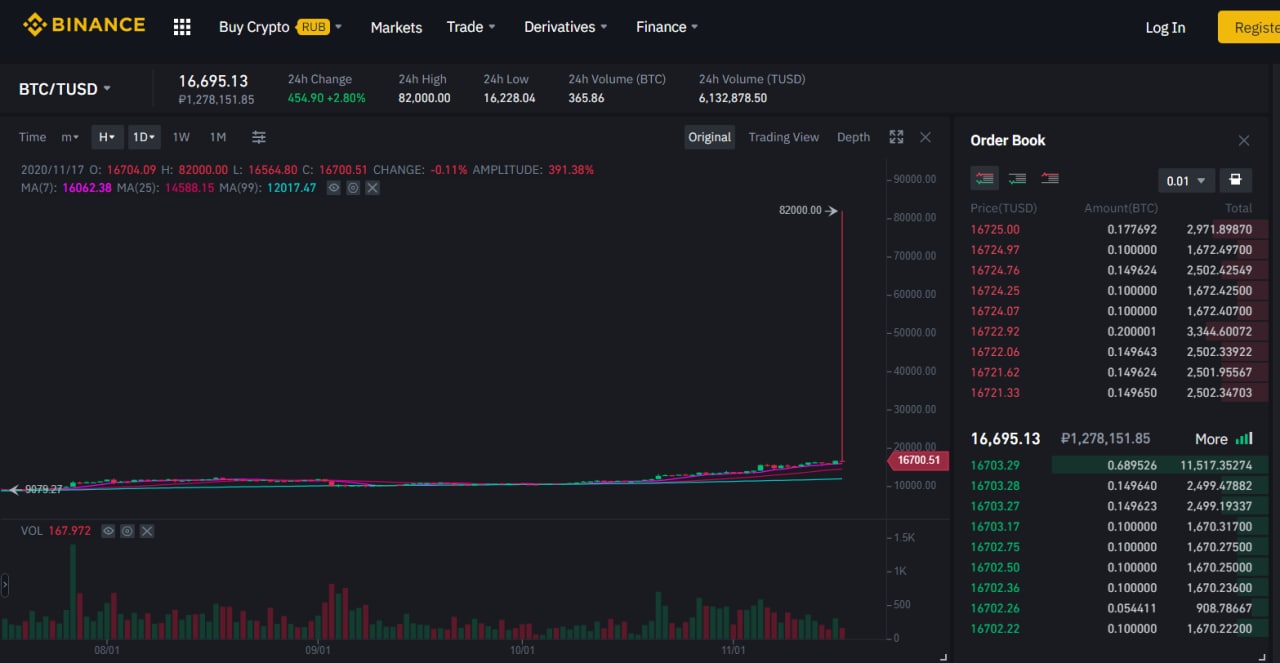Screen dimensions: 1280x663
Task: Show only buy orders in order book
Action: [1017, 179]
